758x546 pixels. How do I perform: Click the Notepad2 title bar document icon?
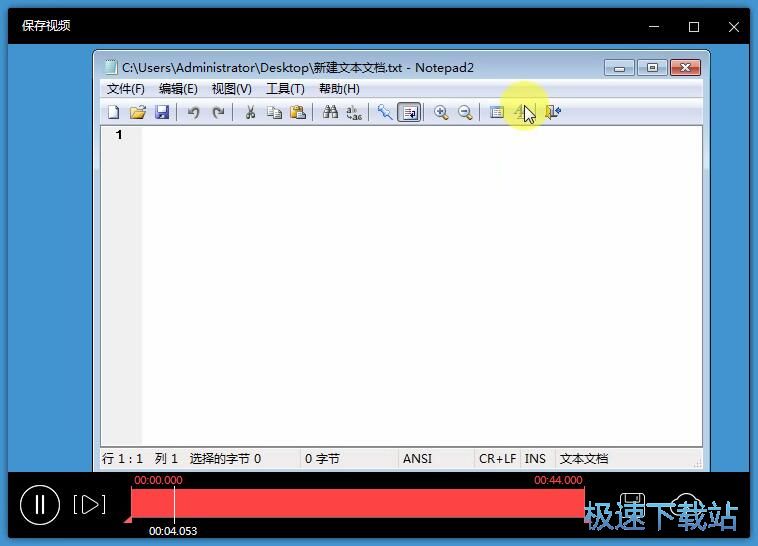111,67
